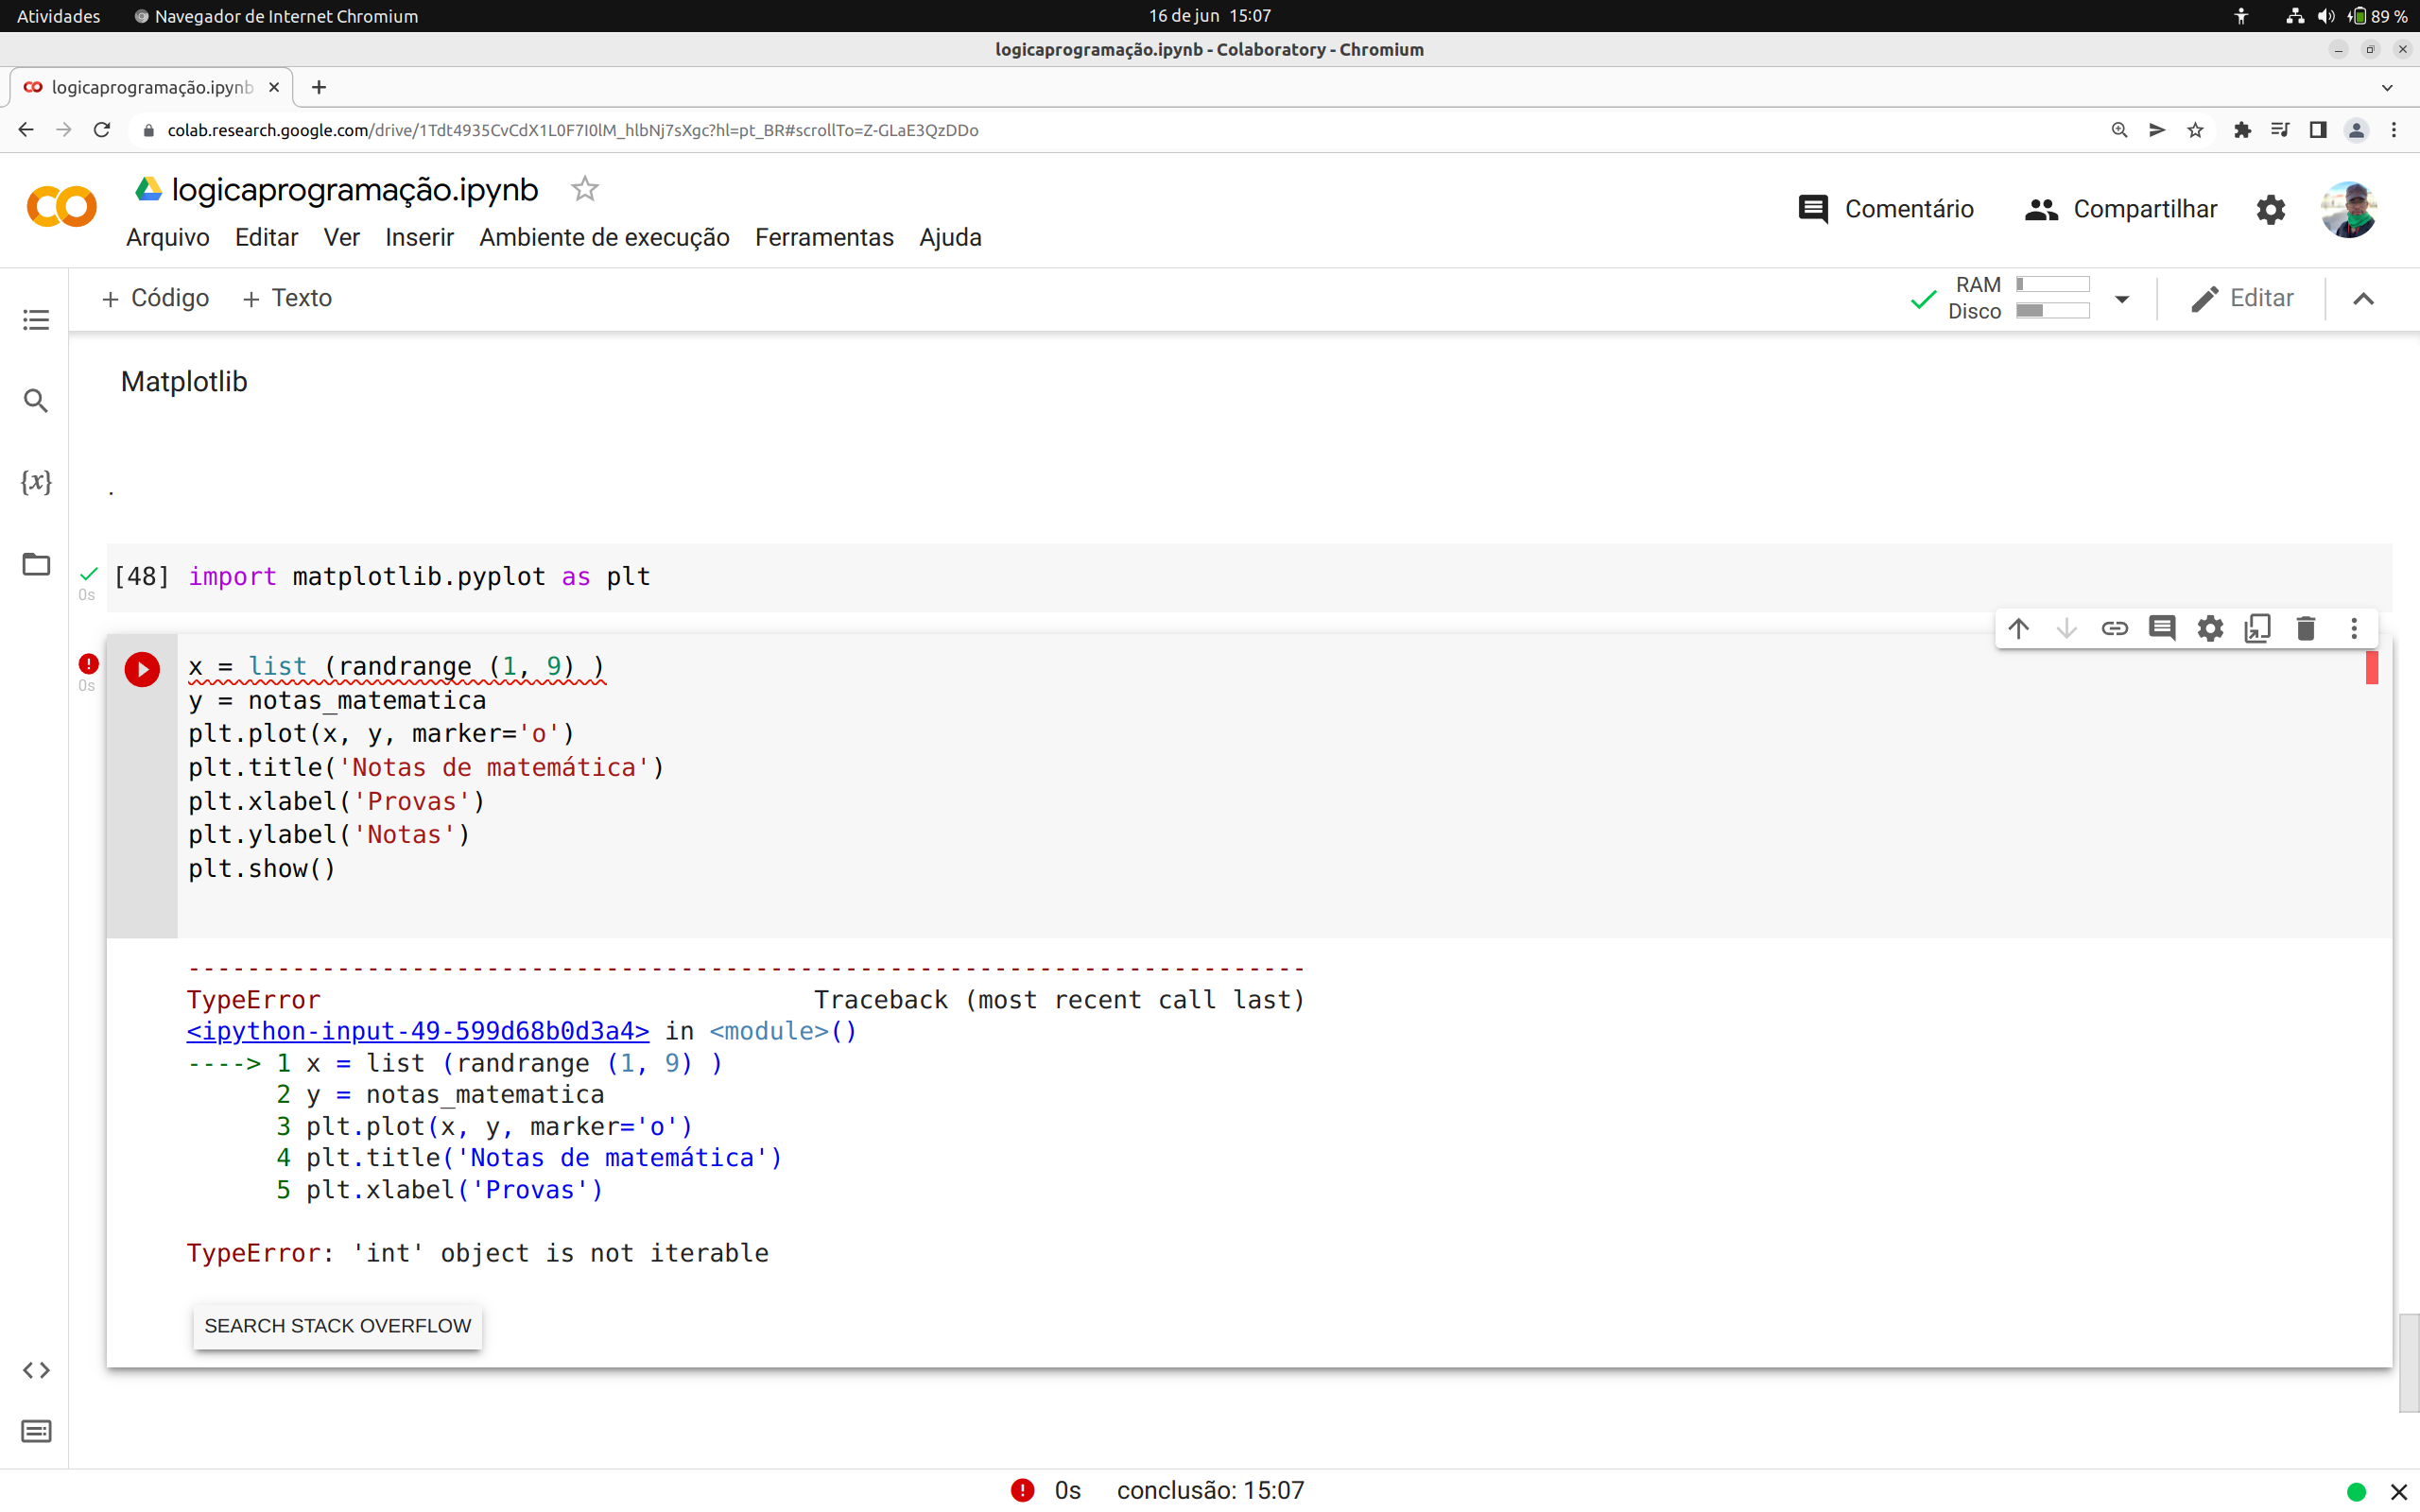Click the Ferramentas menu item
The height and width of the screenshot is (1512, 2420).
point(824,237)
